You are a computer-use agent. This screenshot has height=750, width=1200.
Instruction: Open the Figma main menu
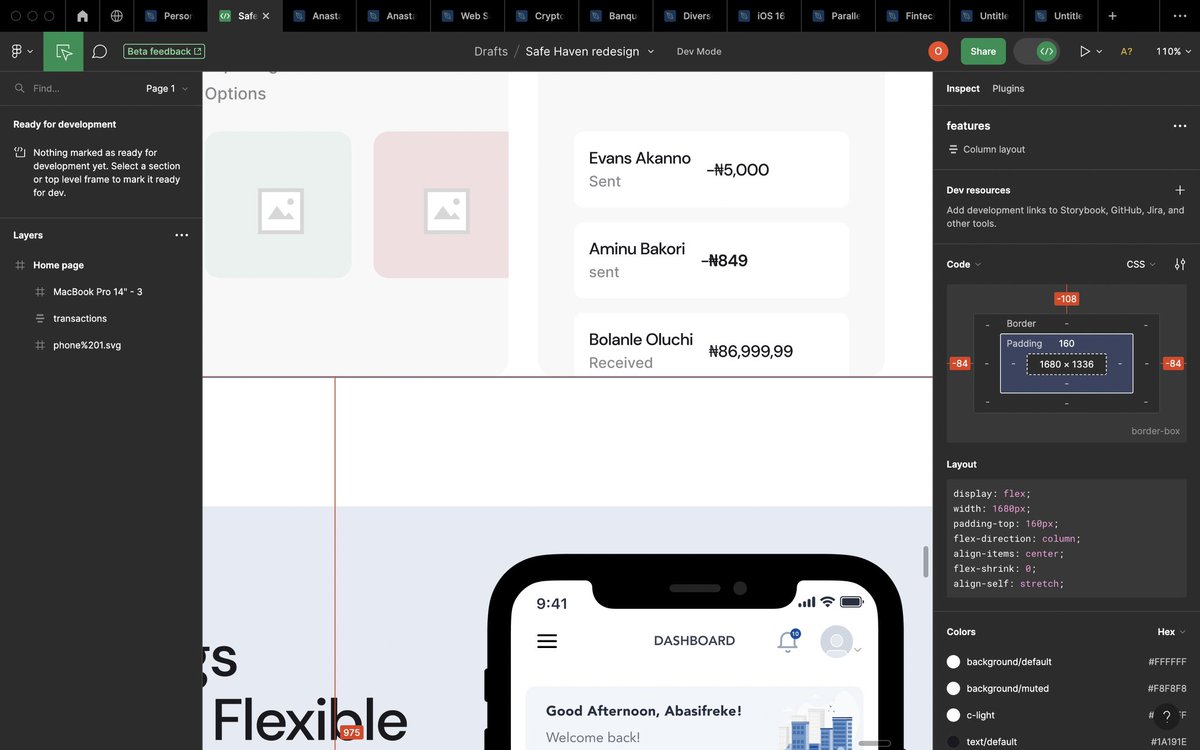(18, 51)
